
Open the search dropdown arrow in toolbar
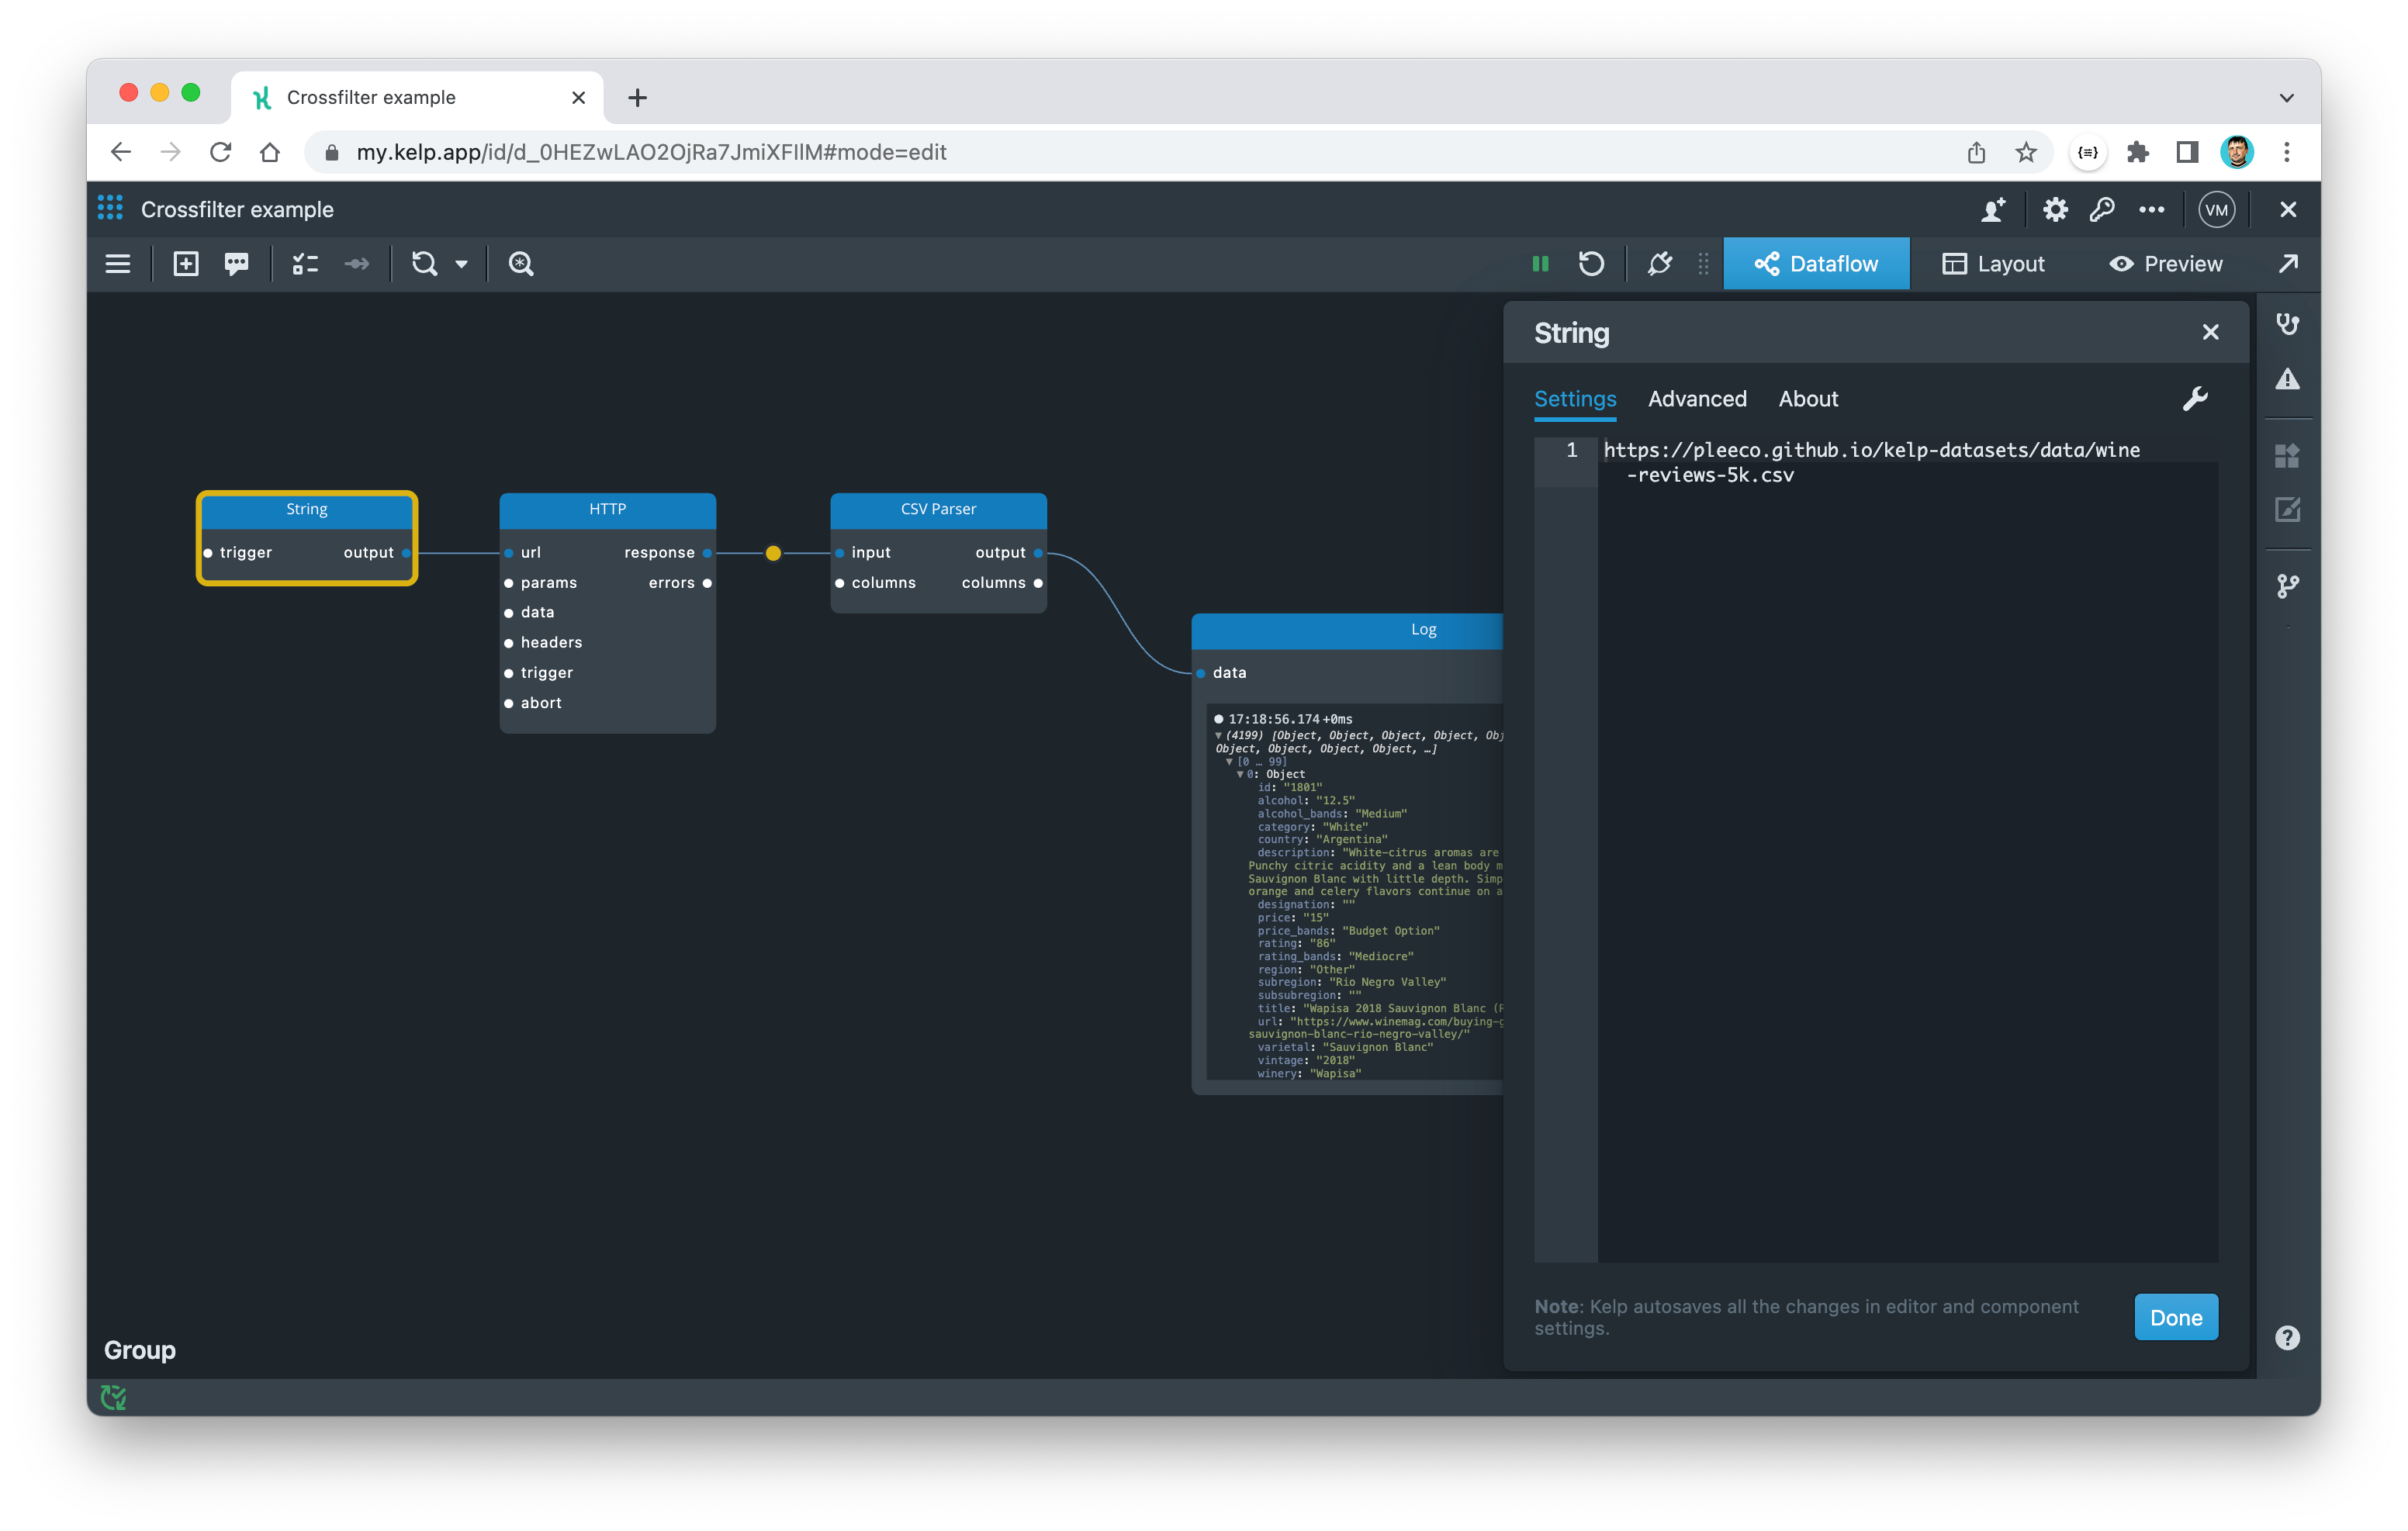click(461, 264)
